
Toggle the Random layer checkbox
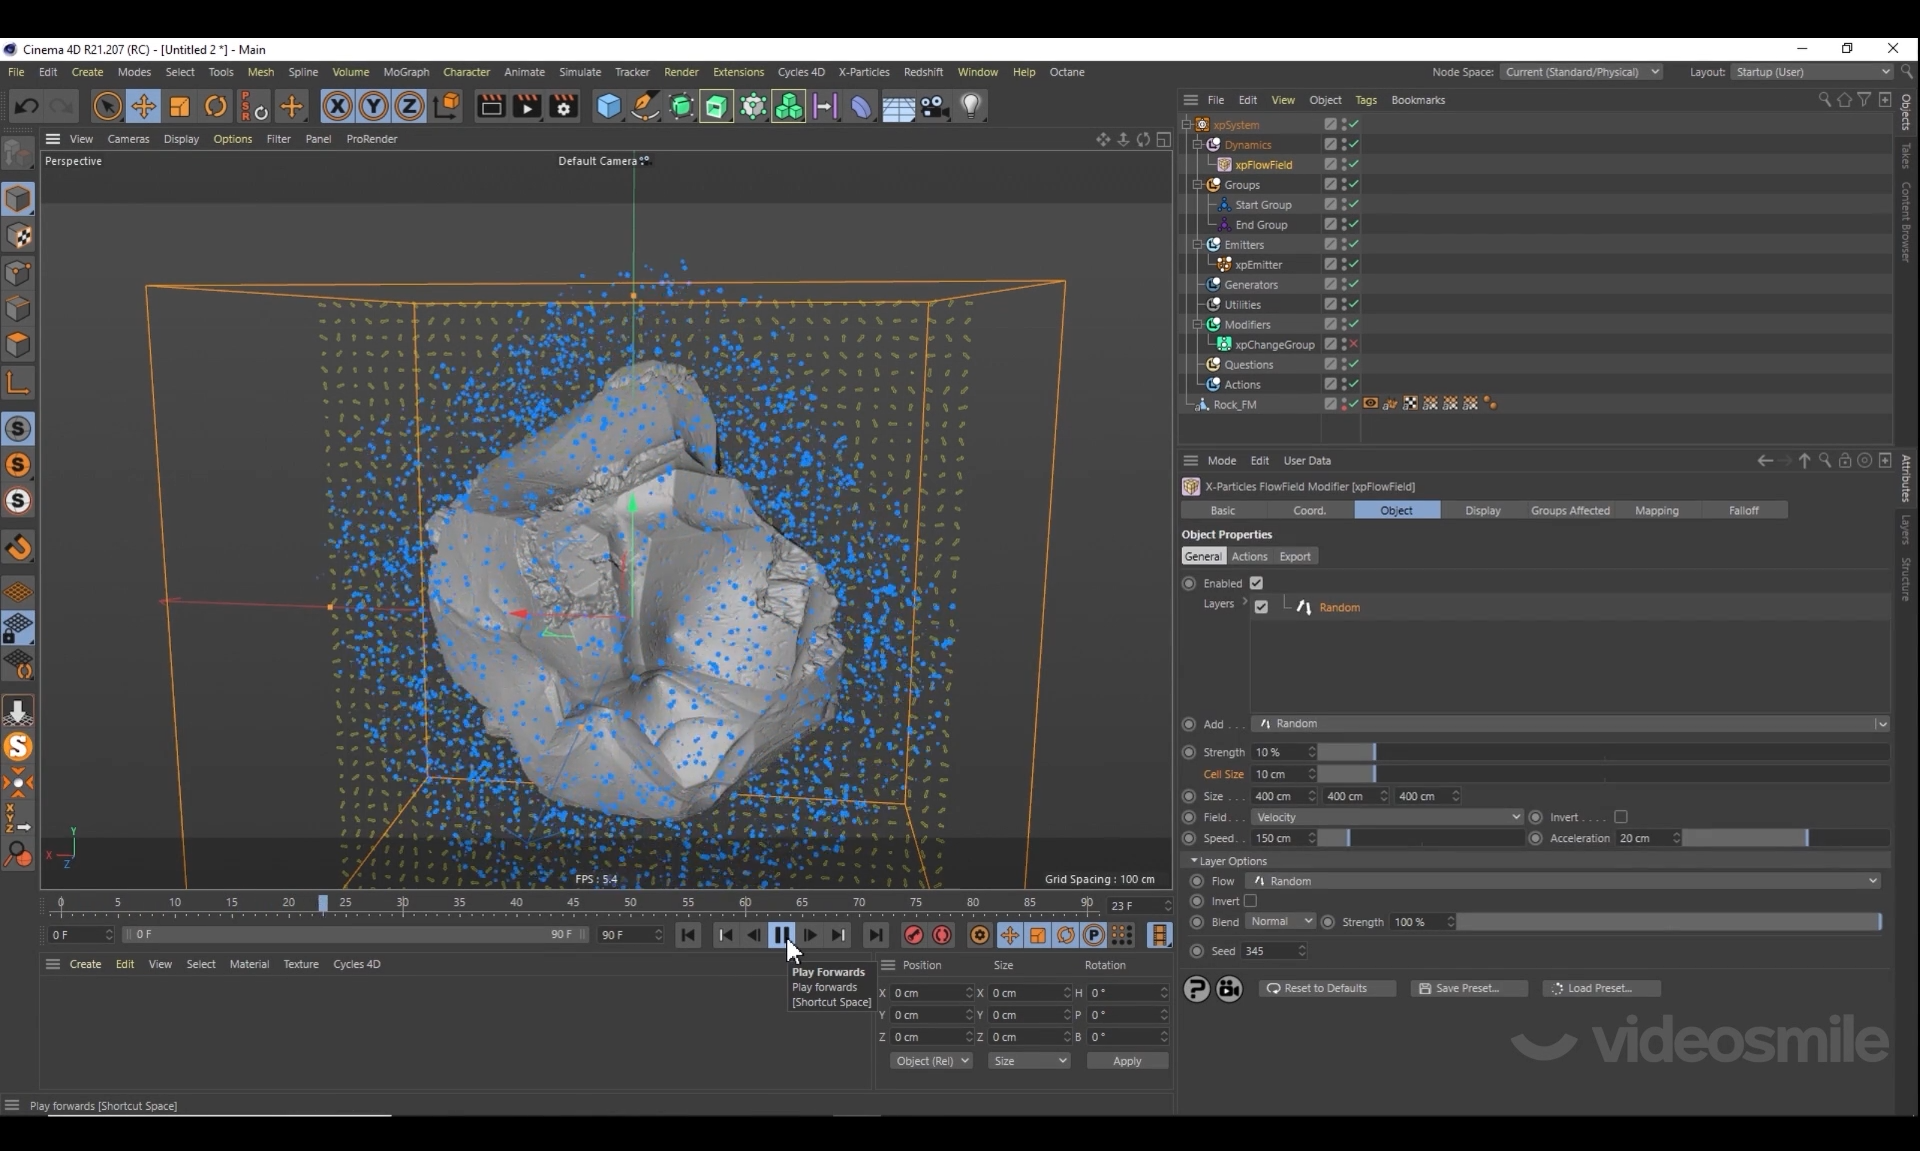[1261, 607]
